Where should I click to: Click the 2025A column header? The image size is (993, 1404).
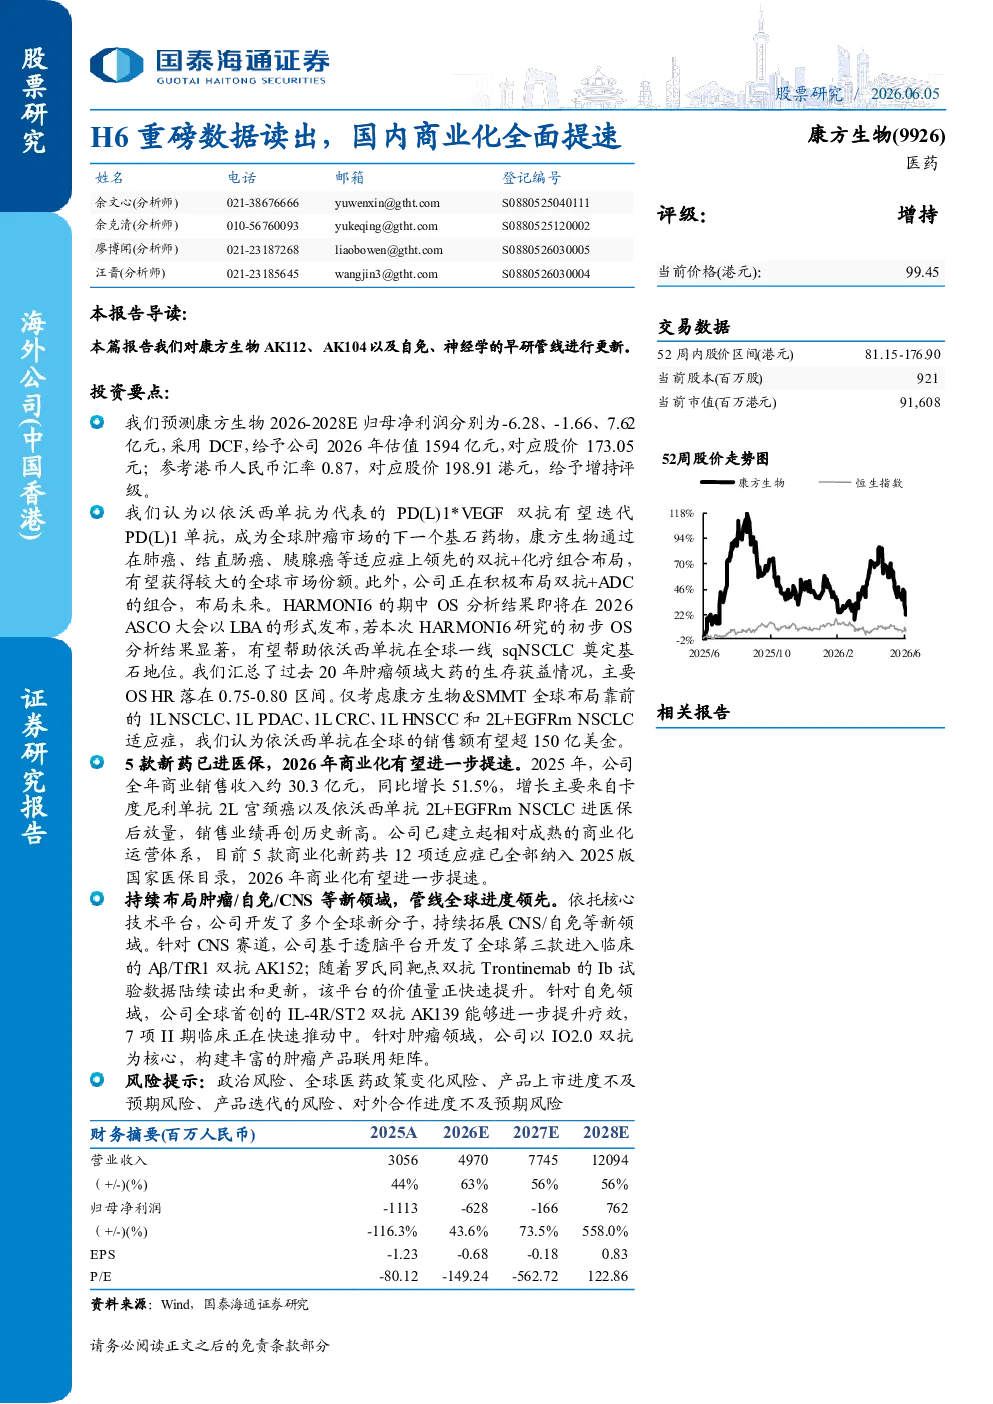click(394, 1133)
